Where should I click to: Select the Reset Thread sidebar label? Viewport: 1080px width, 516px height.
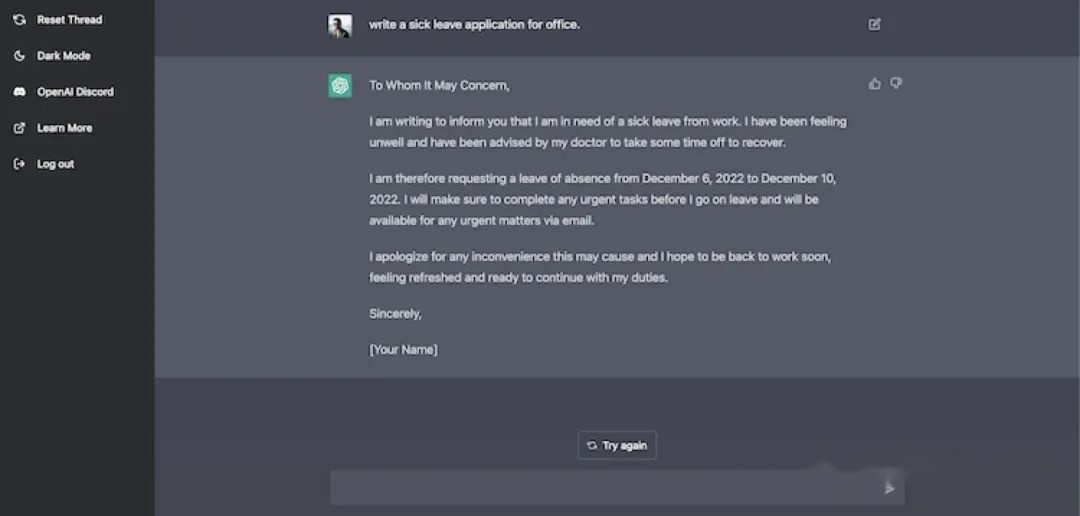pyautogui.click(x=70, y=20)
